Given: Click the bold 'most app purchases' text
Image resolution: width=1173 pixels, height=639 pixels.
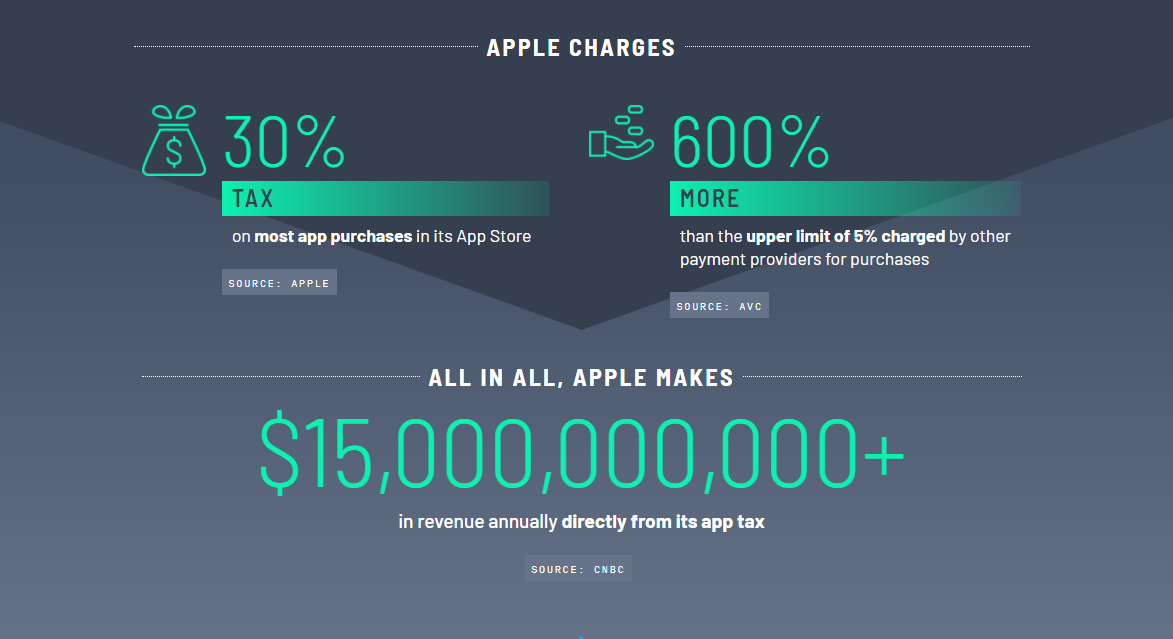Looking at the screenshot, I should coord(333,236).
